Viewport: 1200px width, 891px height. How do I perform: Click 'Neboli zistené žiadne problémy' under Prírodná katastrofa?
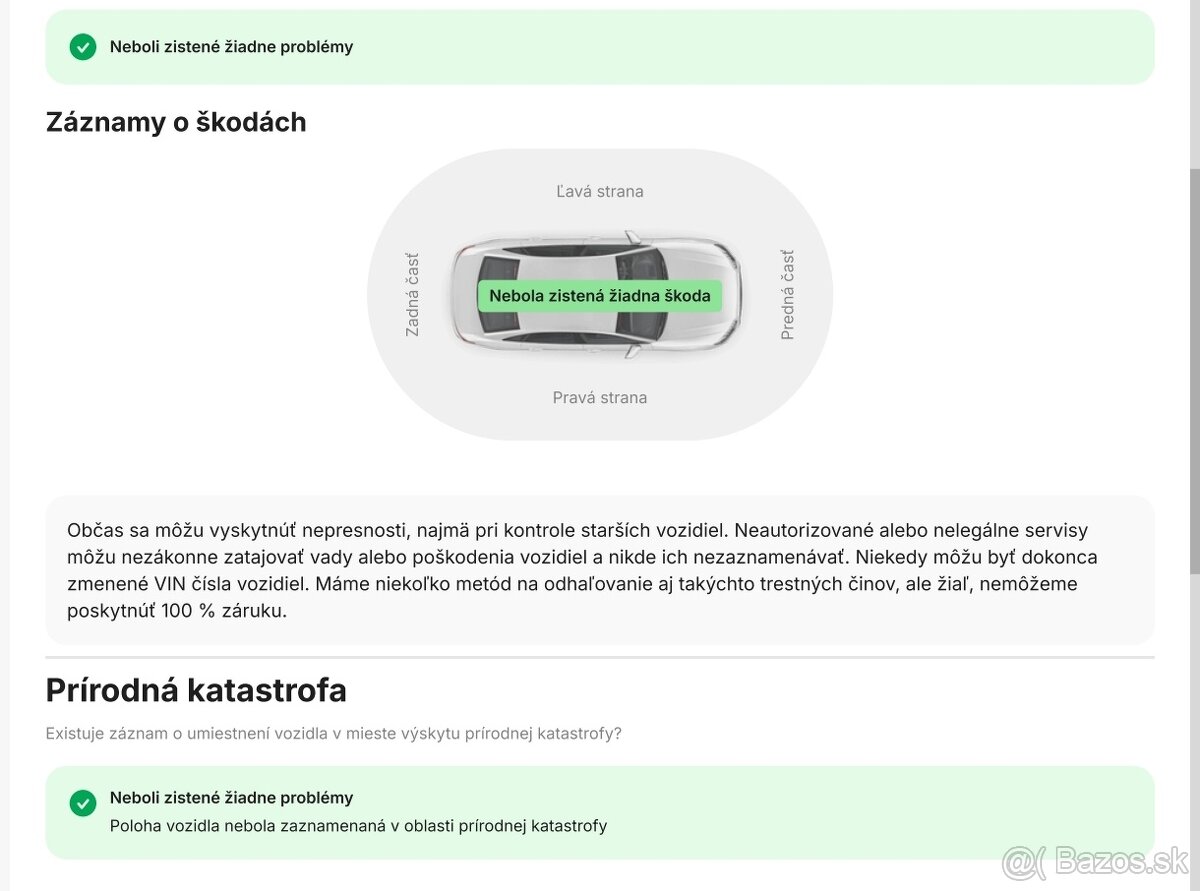pyautogui.click(x=231, y=798)
